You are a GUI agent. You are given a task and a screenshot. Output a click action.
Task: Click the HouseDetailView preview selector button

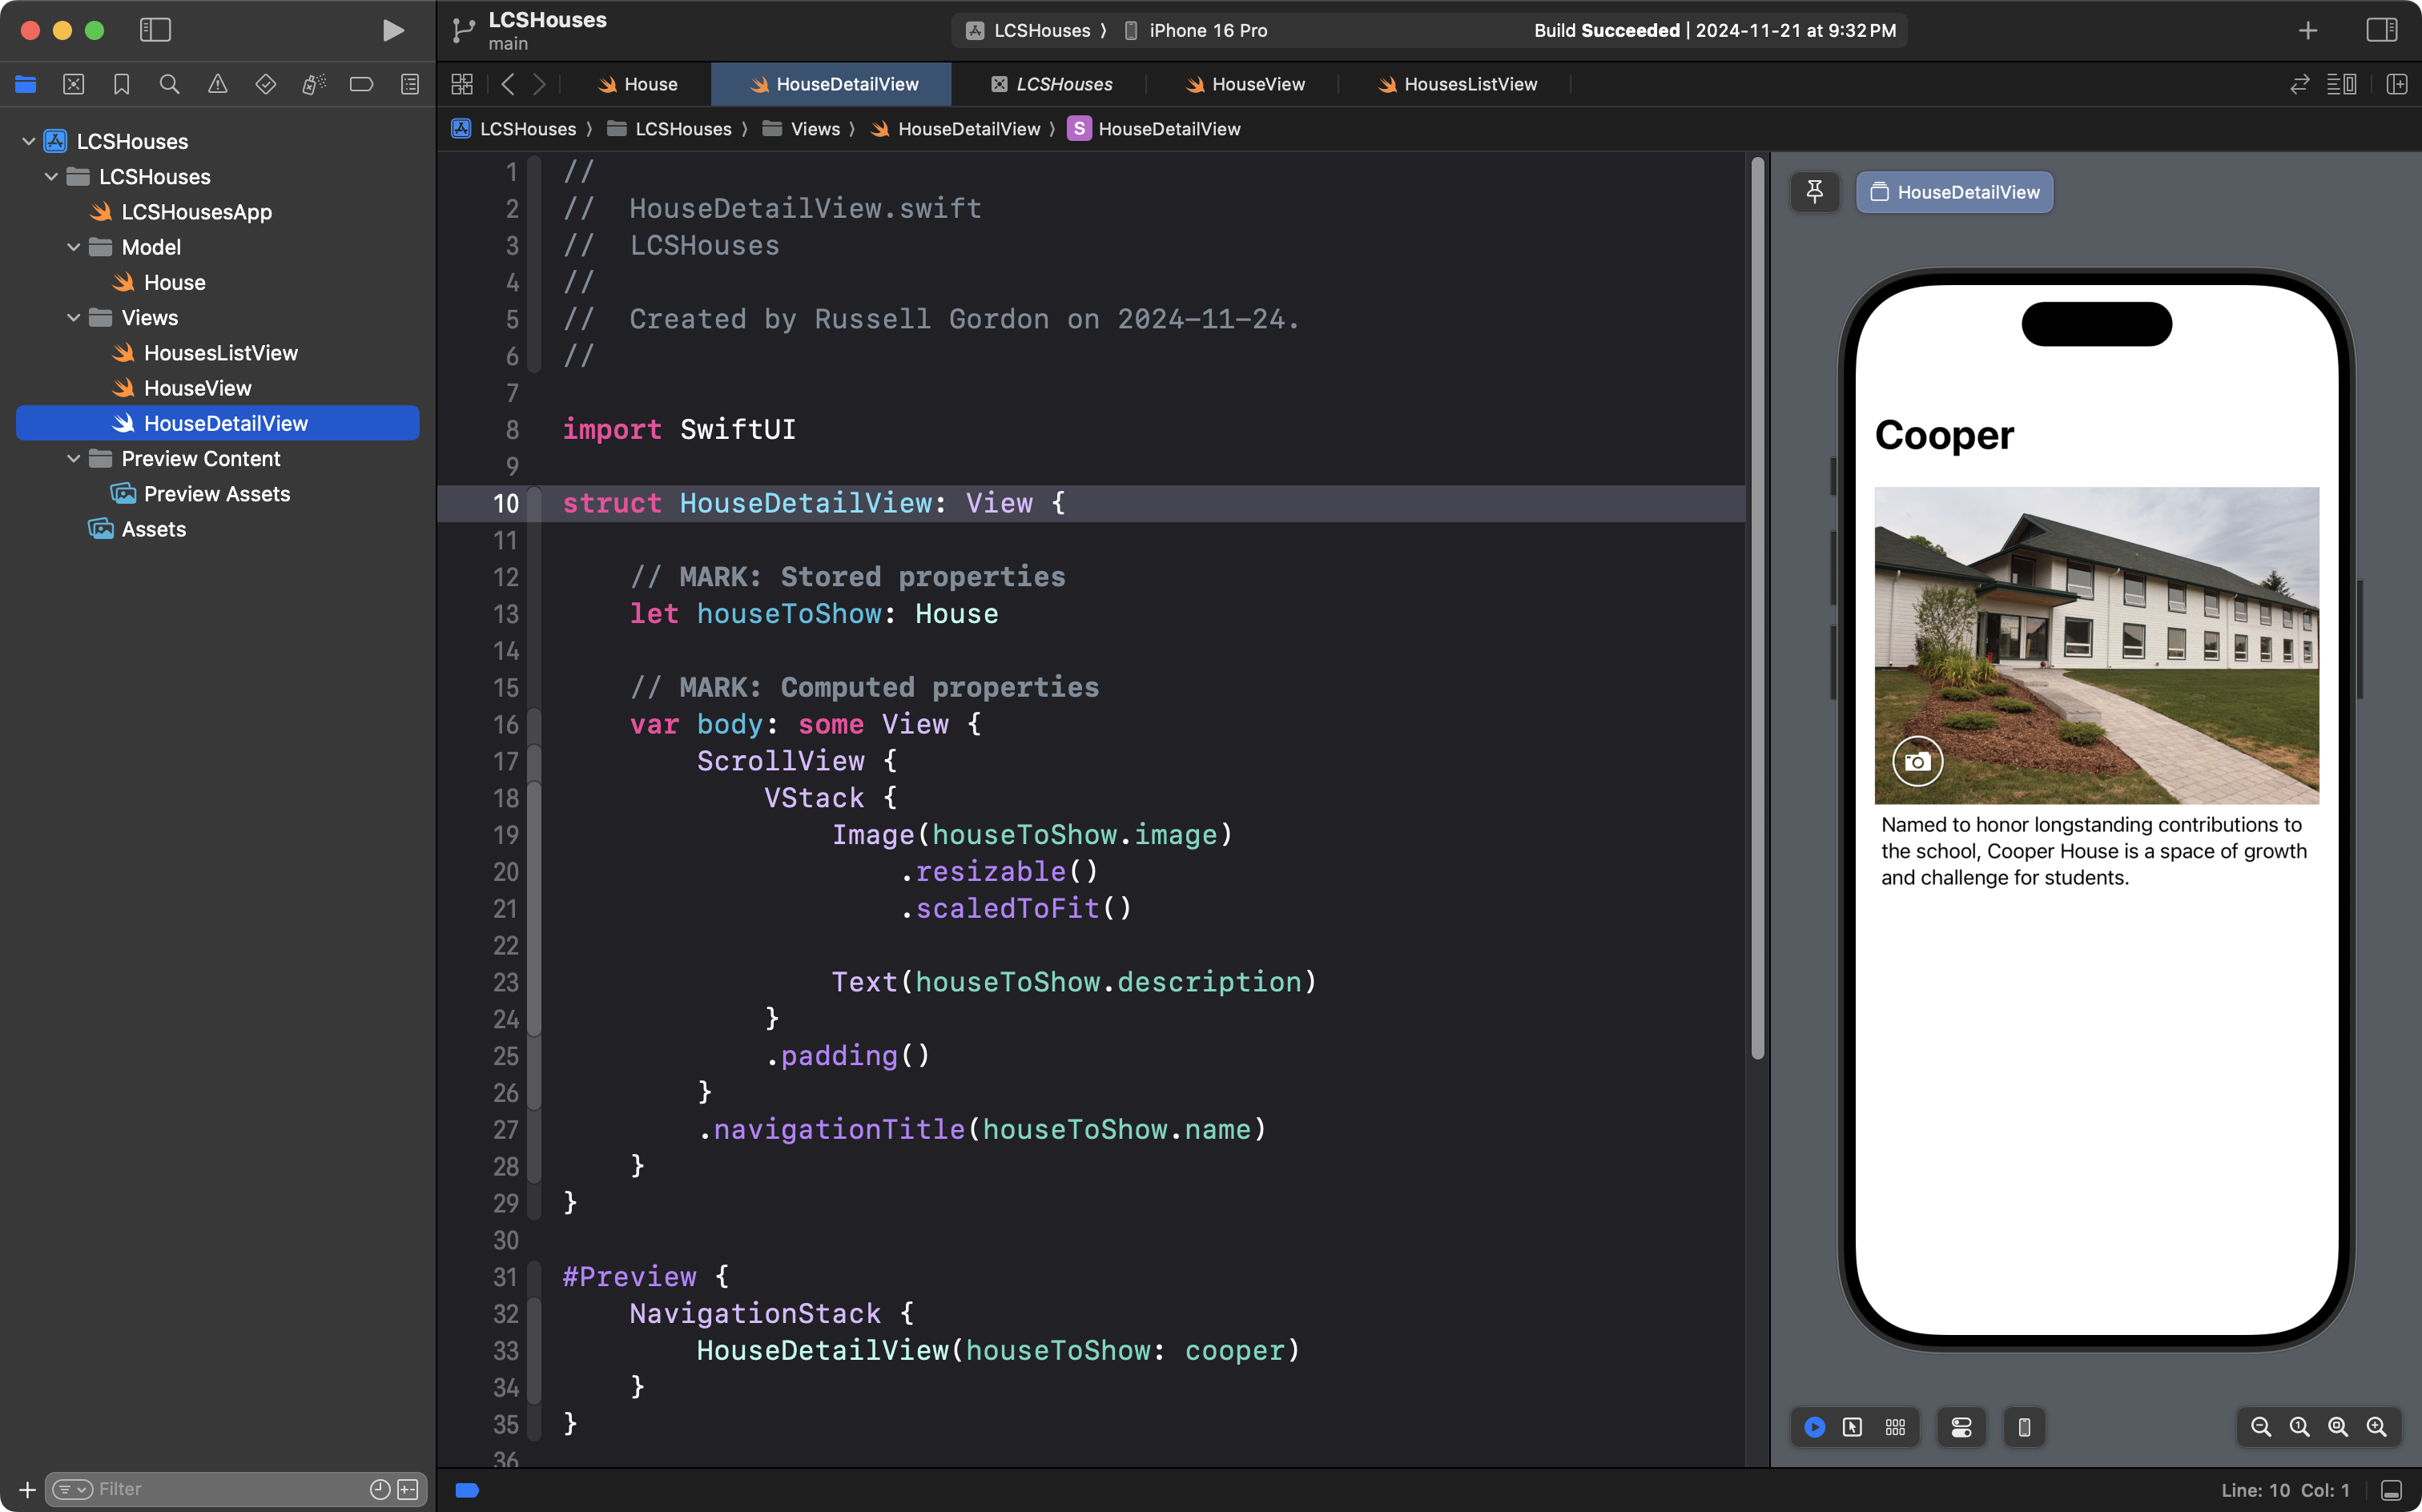coord(1954,192)
